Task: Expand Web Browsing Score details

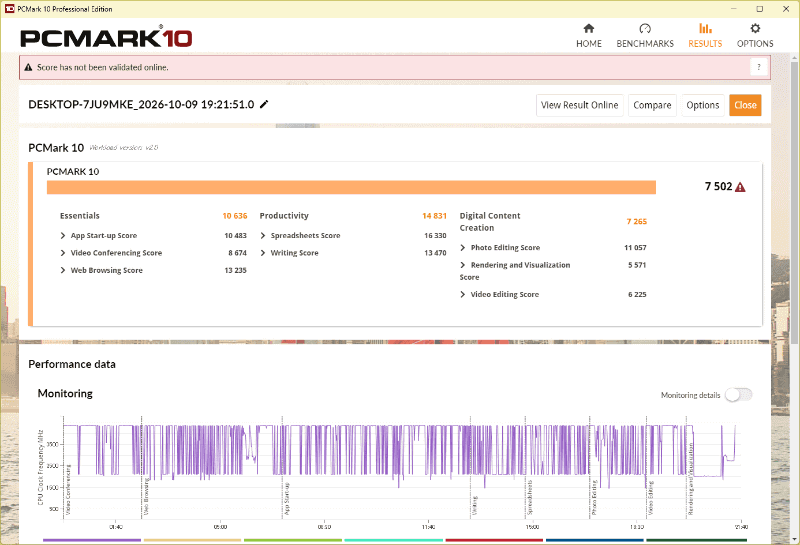Action: (63, 270)
